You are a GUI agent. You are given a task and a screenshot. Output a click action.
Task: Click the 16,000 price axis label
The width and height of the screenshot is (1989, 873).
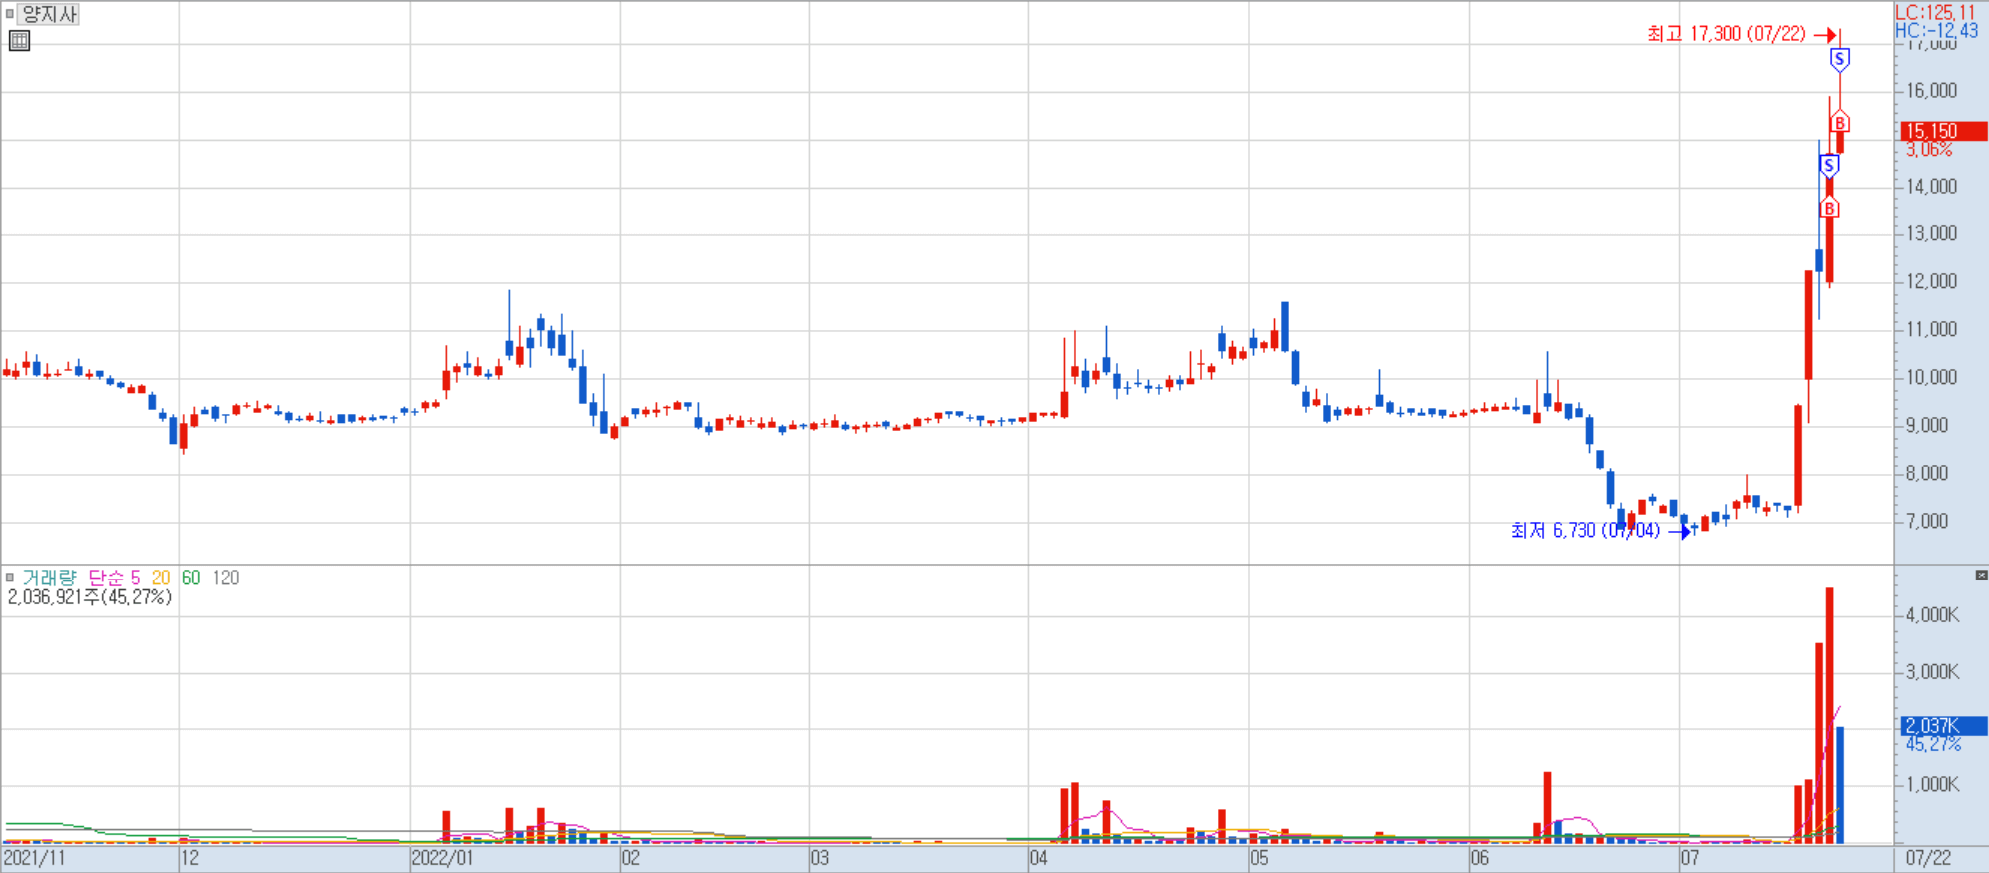coord(1931,91)
